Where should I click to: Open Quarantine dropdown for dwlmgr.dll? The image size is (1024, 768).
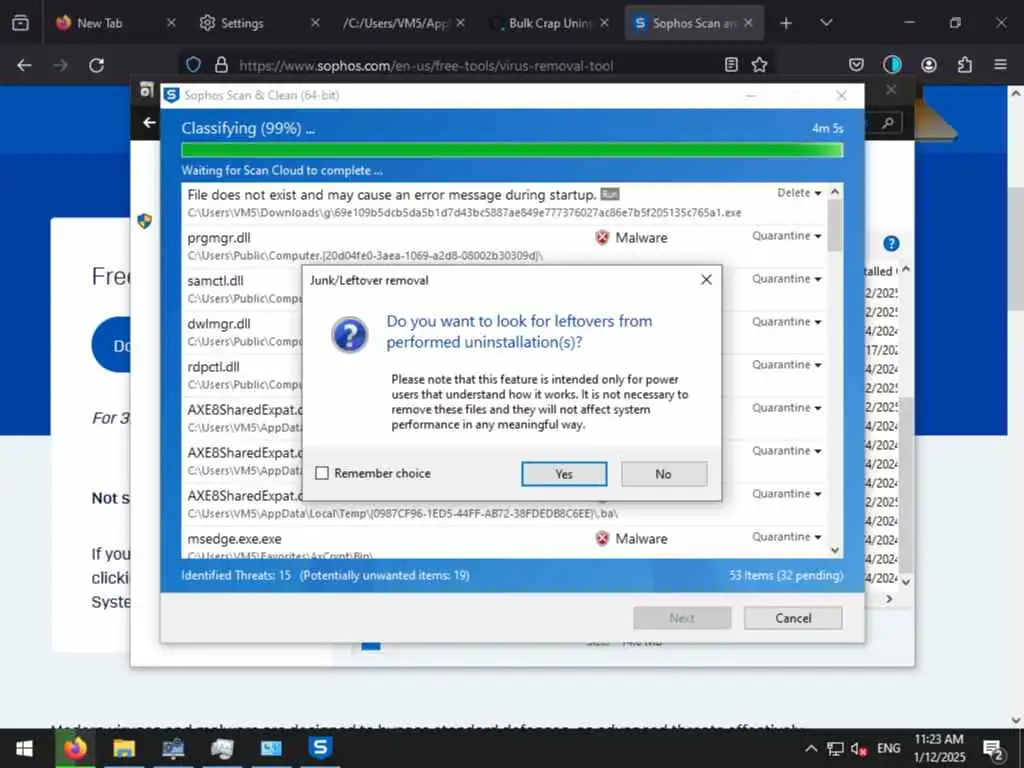coord(786,322)
